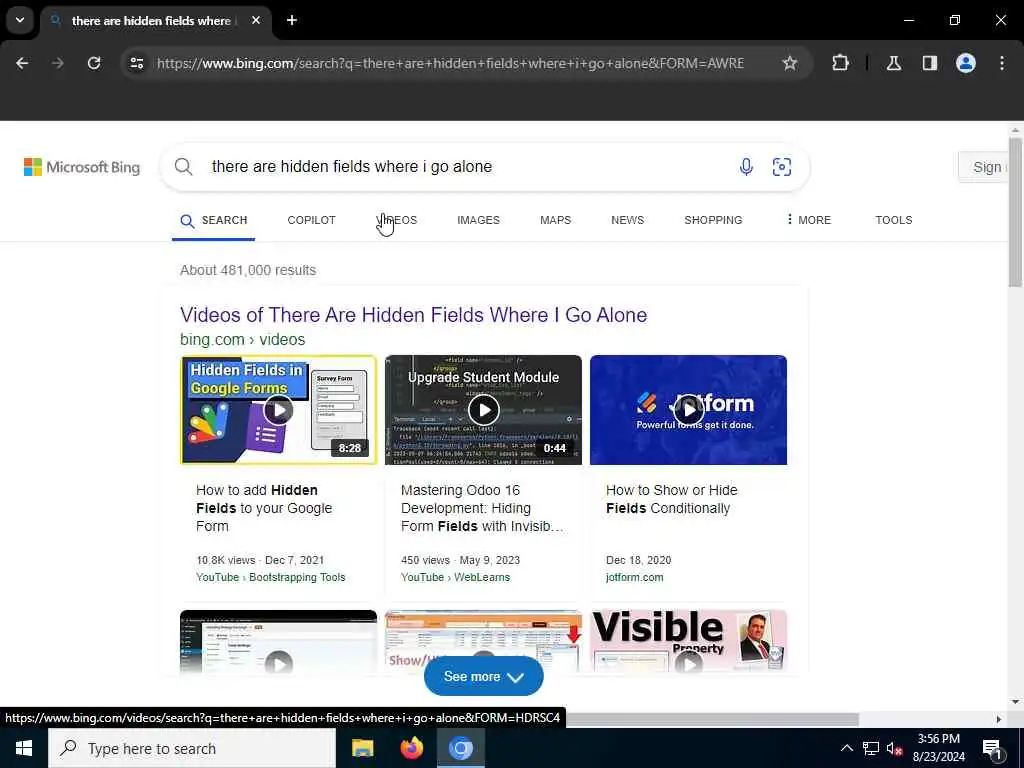Screen dimensions: 1024x768
Task: Start voice search with microphone icon
Action: tap(746, 167)
